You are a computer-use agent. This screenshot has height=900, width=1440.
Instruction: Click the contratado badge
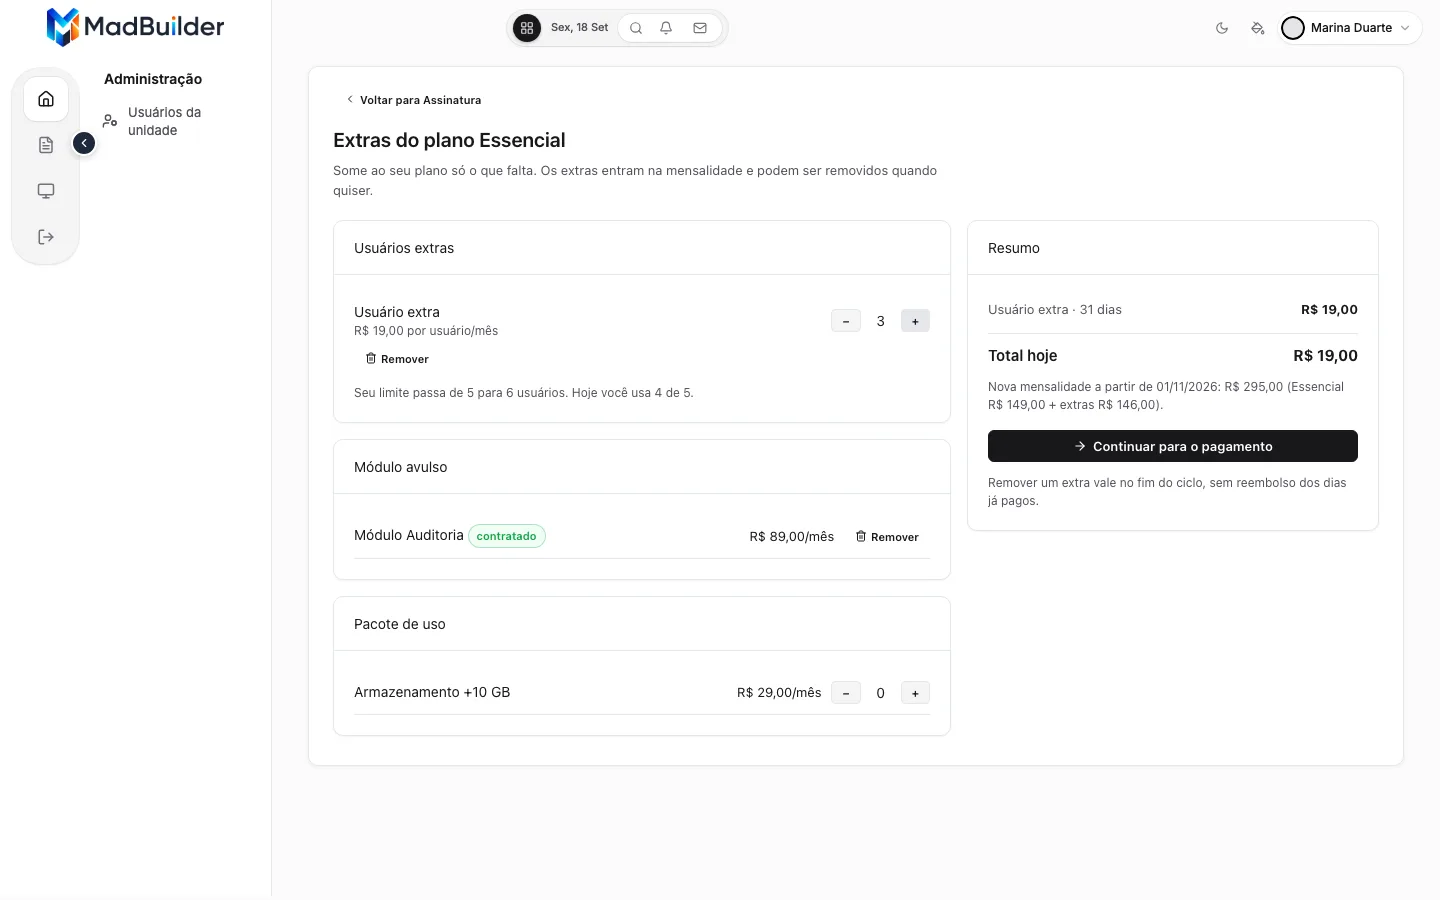coord(507,536)
